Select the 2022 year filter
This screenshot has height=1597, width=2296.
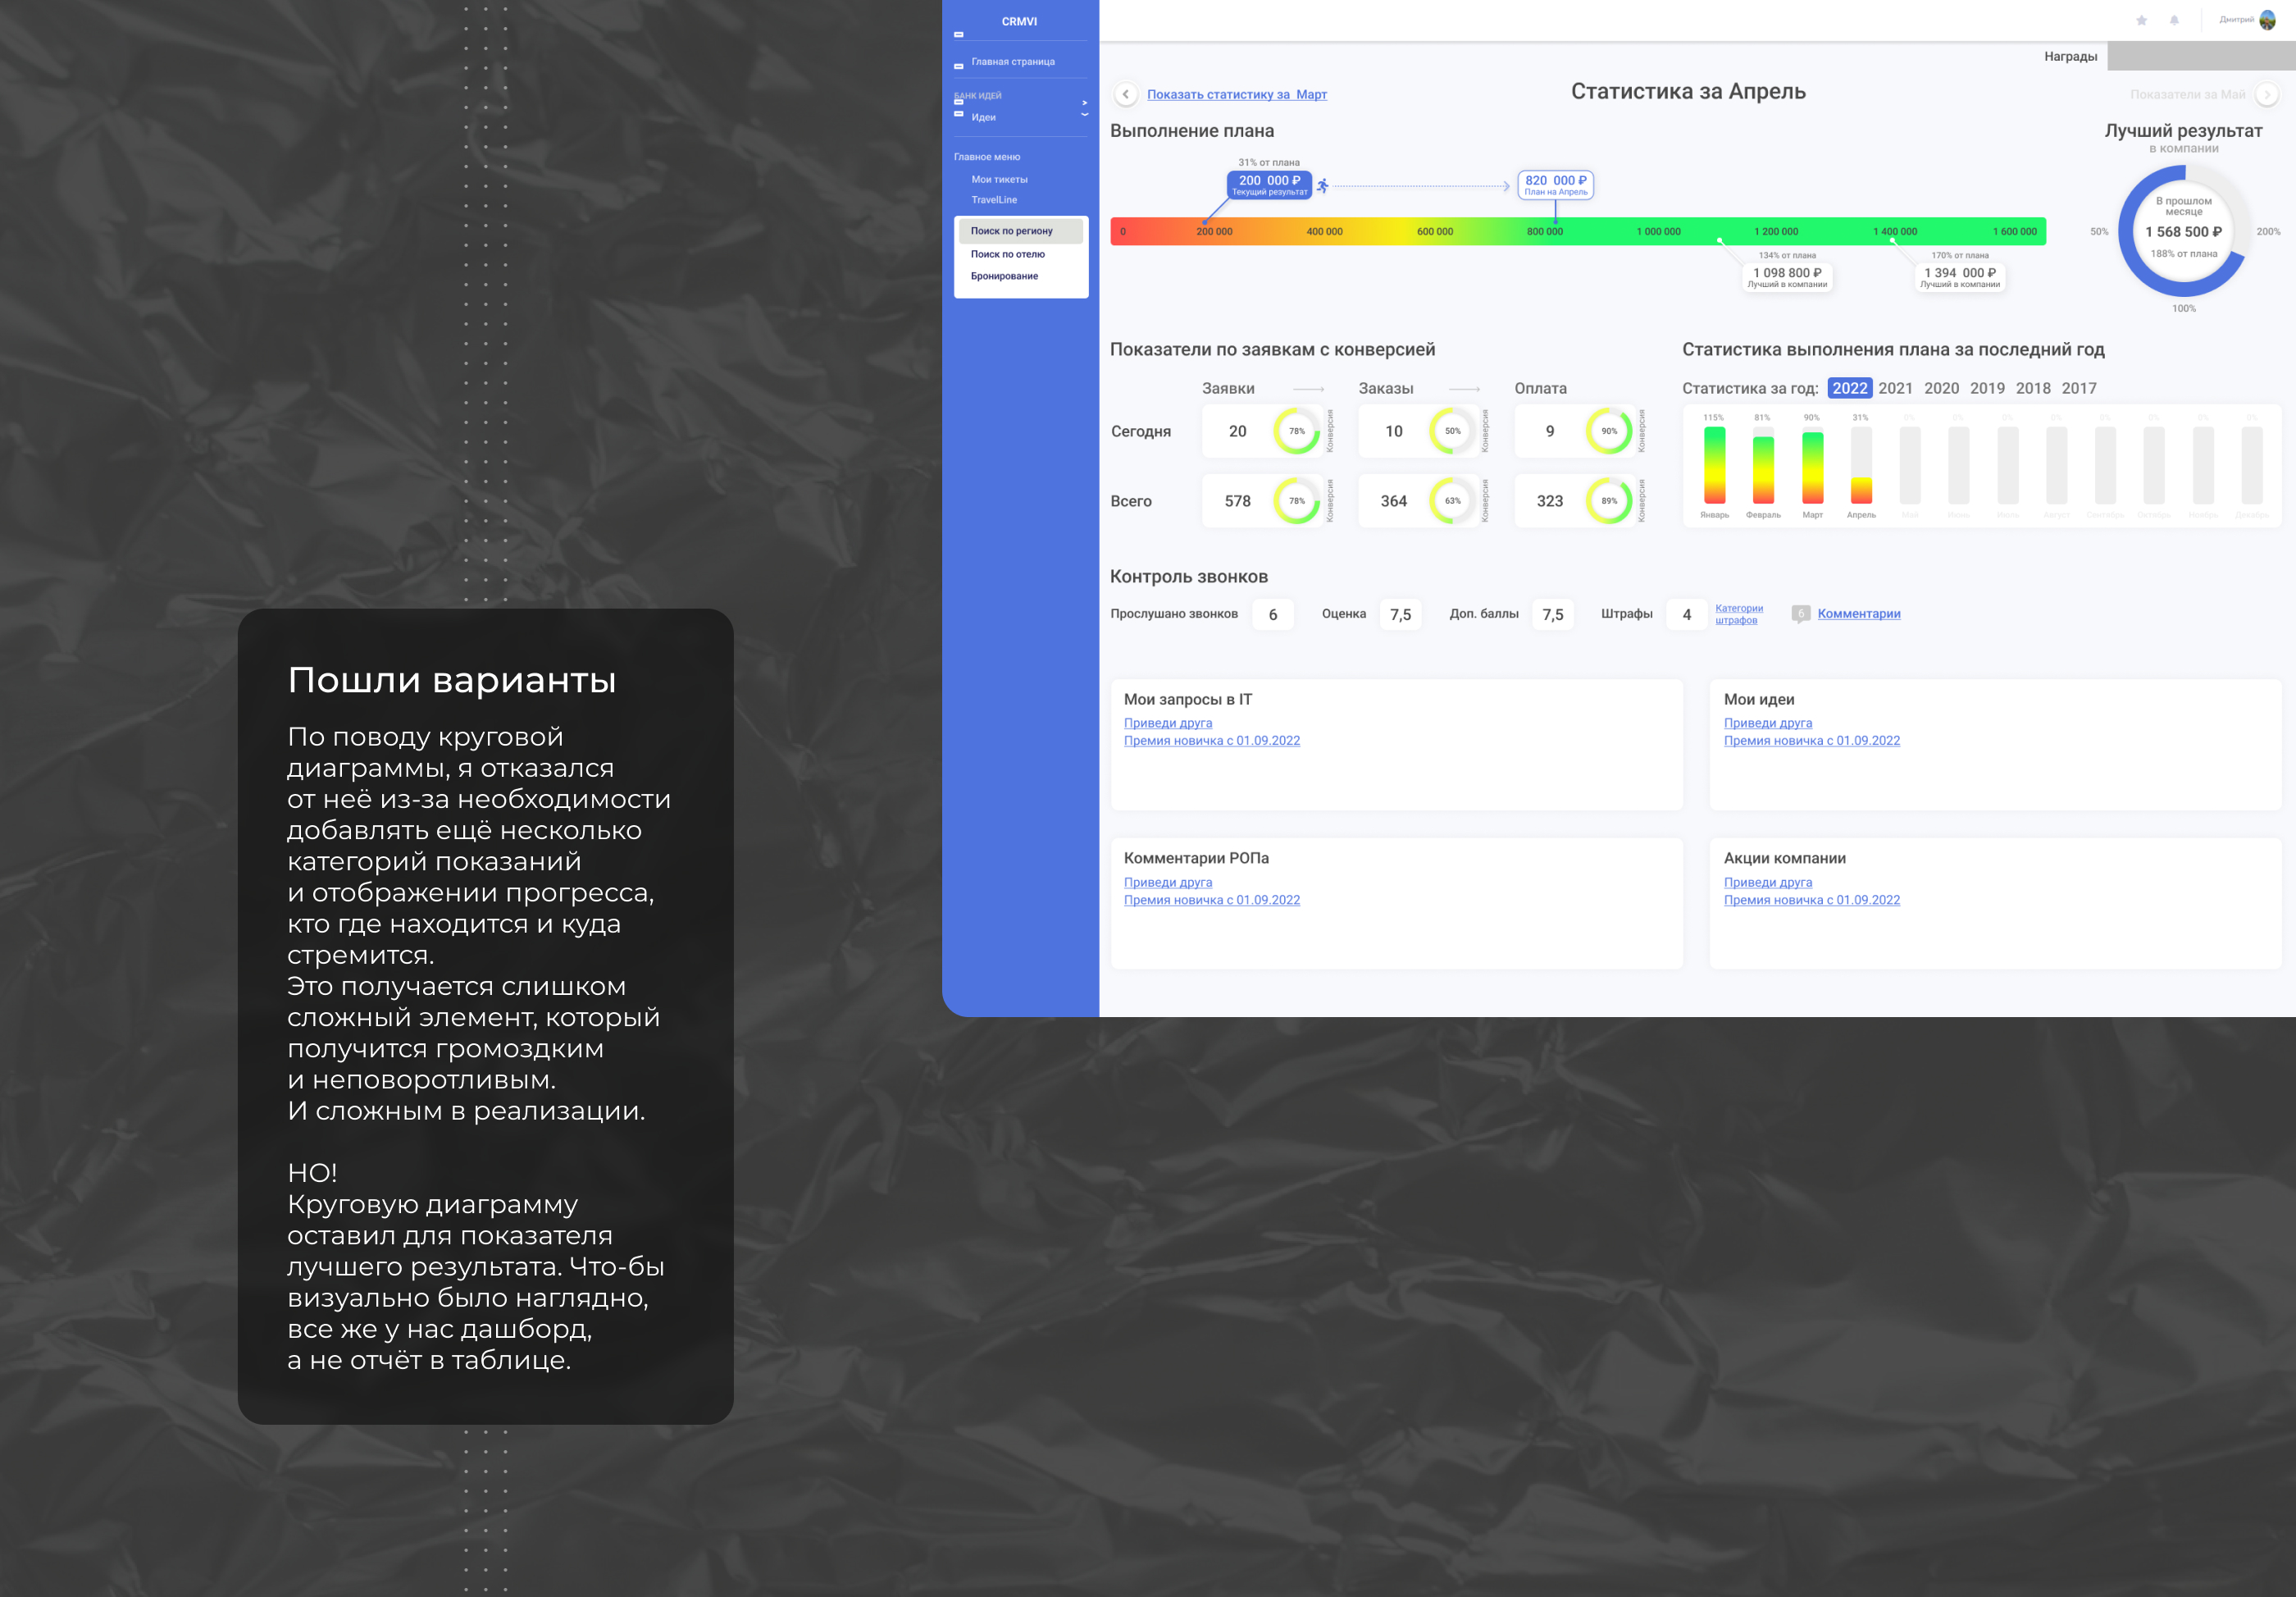[1849, 388]
